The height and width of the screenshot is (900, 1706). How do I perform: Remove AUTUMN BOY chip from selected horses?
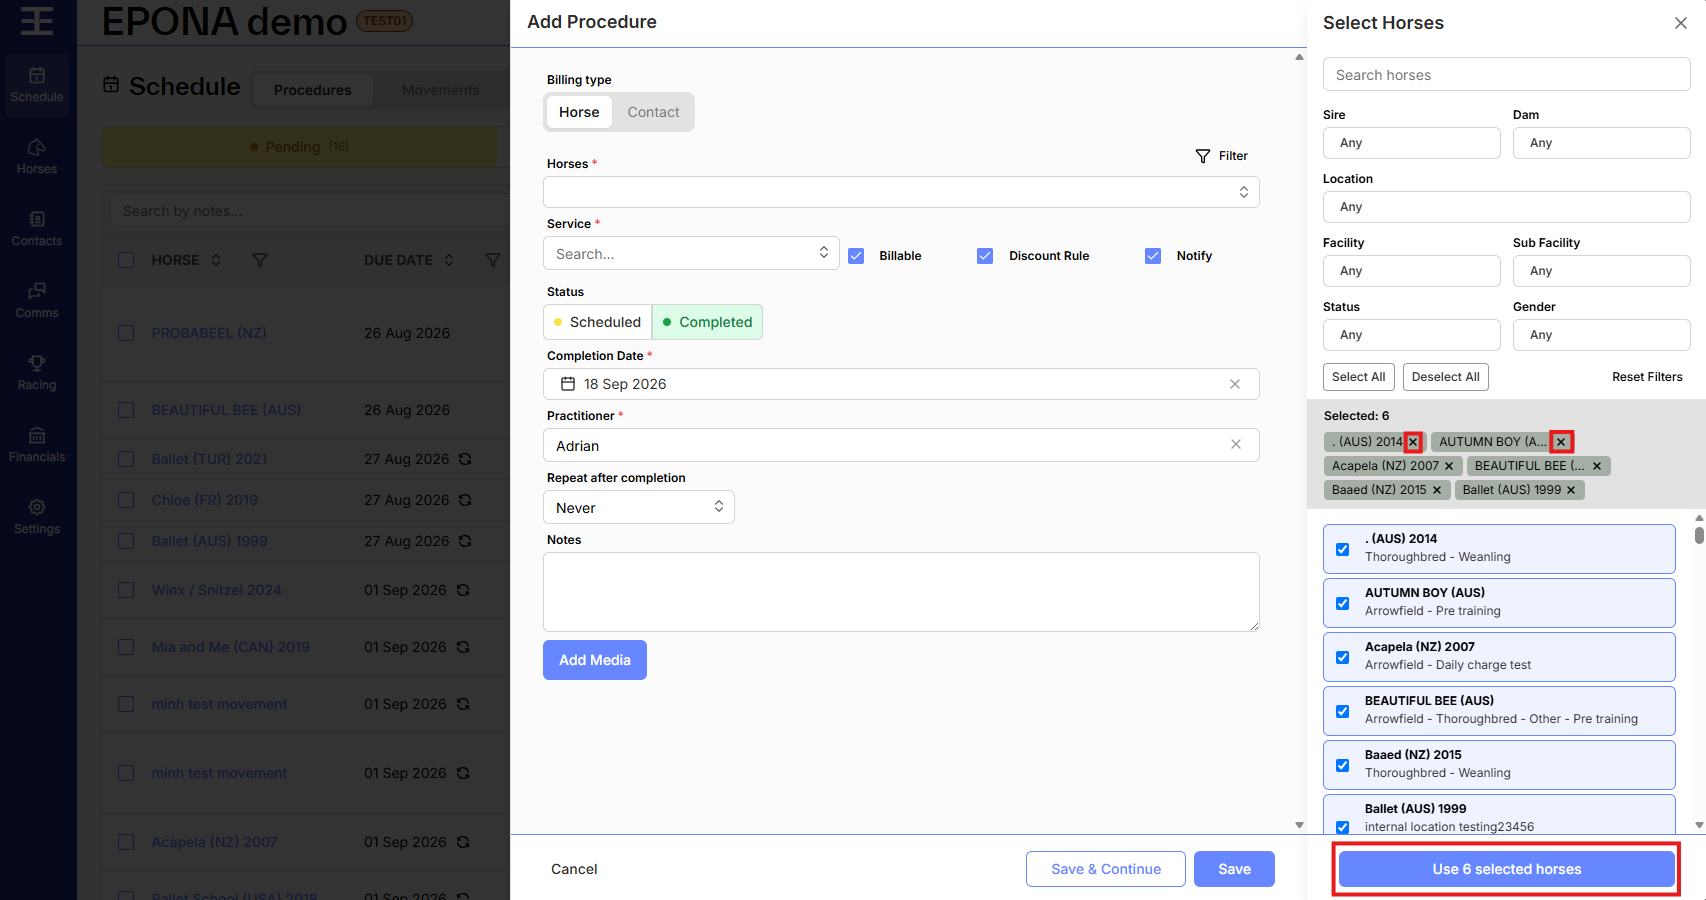pos(1561,442)
